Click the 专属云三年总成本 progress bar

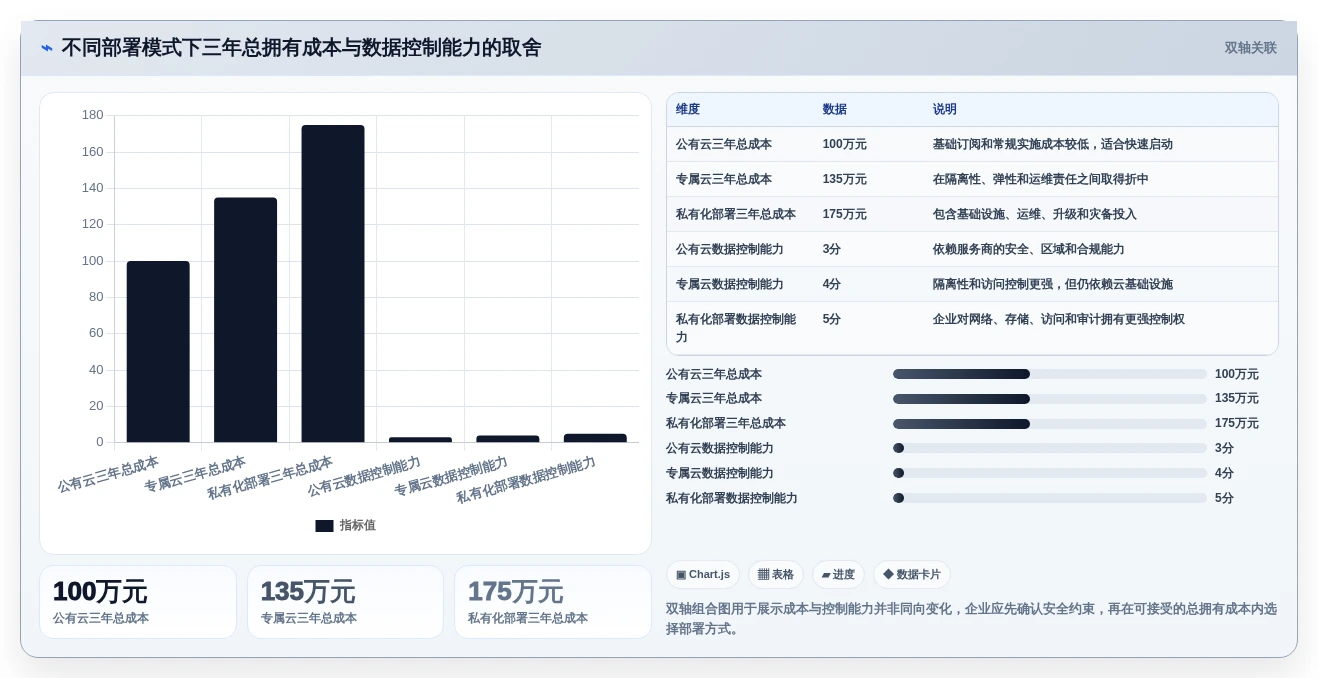[1050, 398]
